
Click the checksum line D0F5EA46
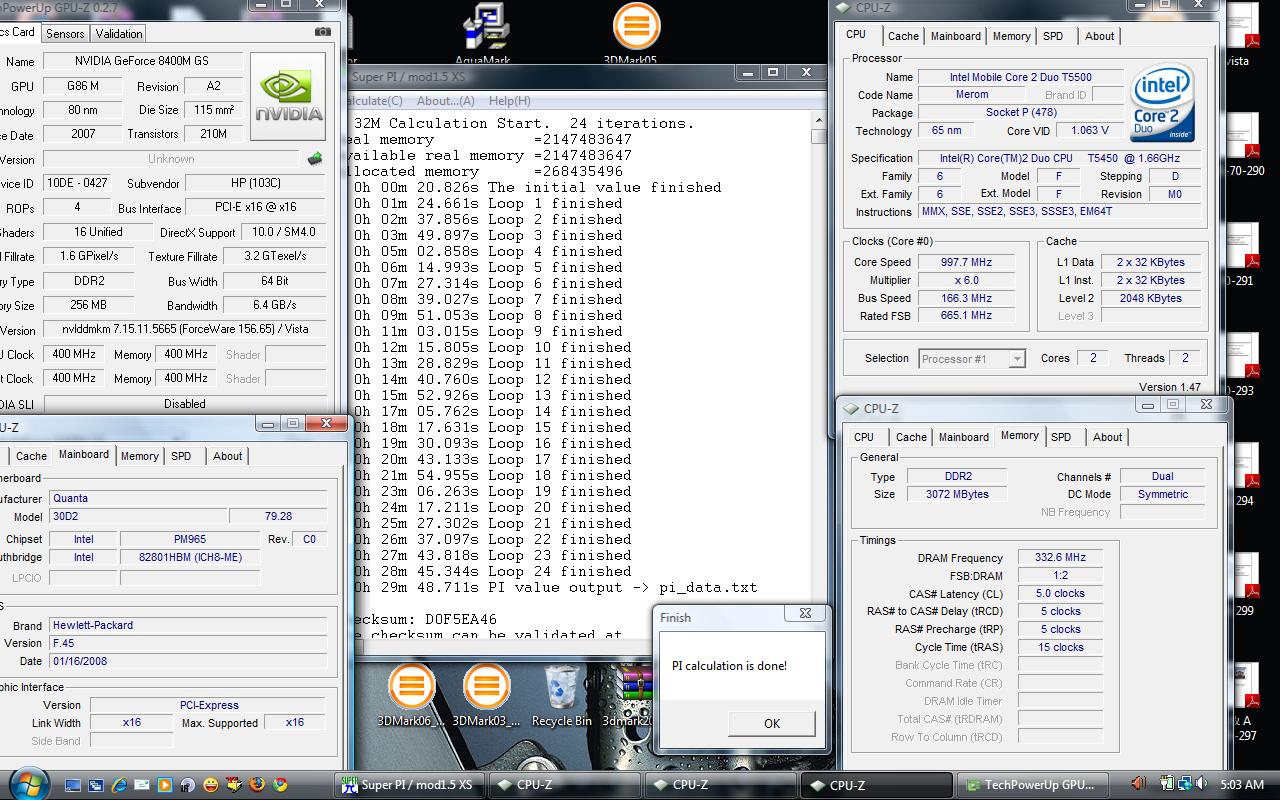(425, 619)
